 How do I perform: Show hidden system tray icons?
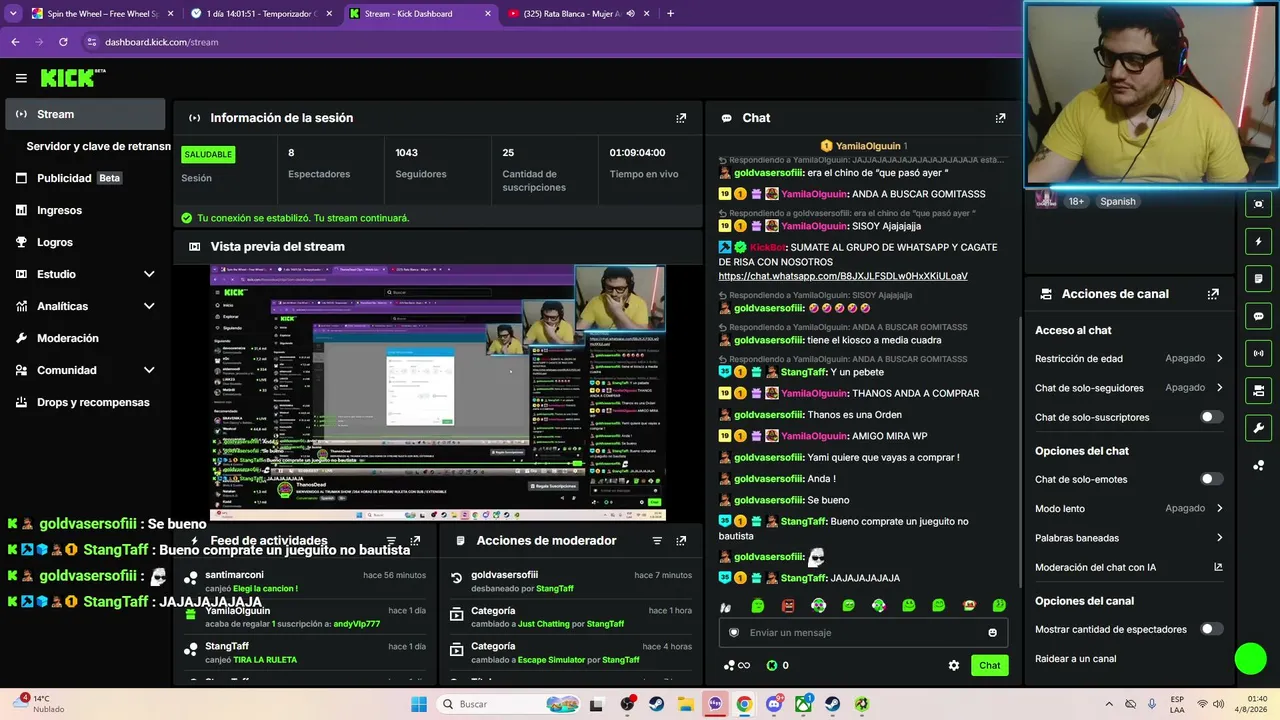pos(1108,704)
